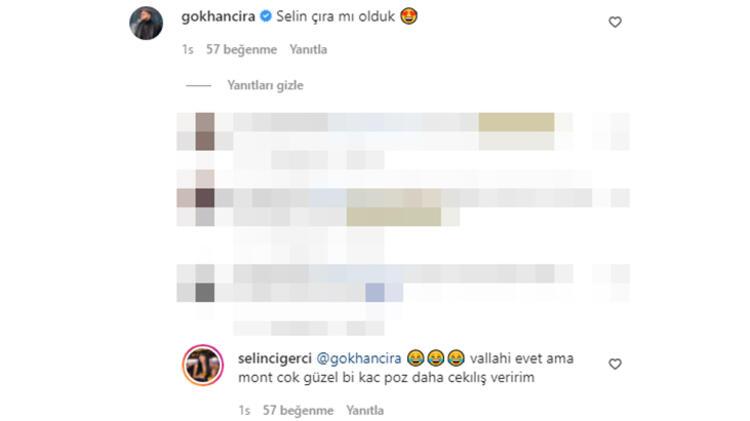
Task: Select the first pixelated blurred reply
Action: (403, 141)
